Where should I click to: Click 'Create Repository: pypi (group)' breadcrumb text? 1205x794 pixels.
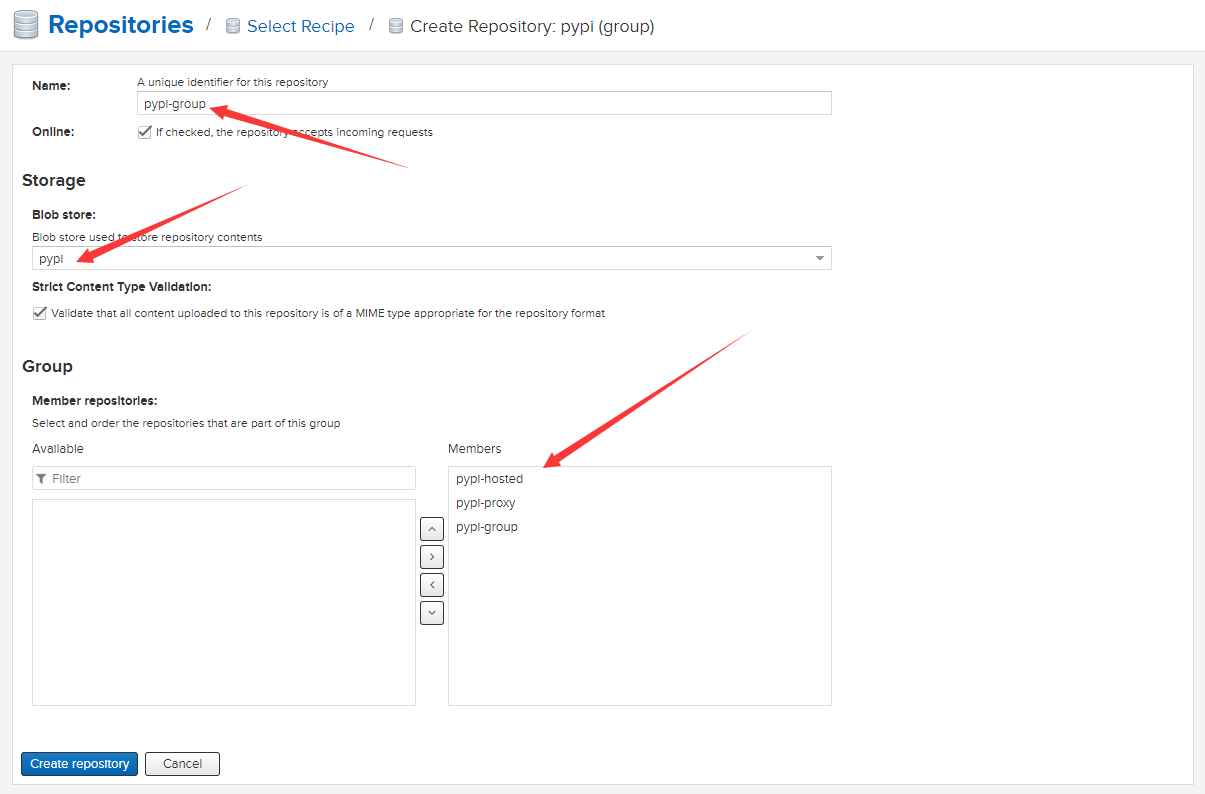(x=532, y=26)
